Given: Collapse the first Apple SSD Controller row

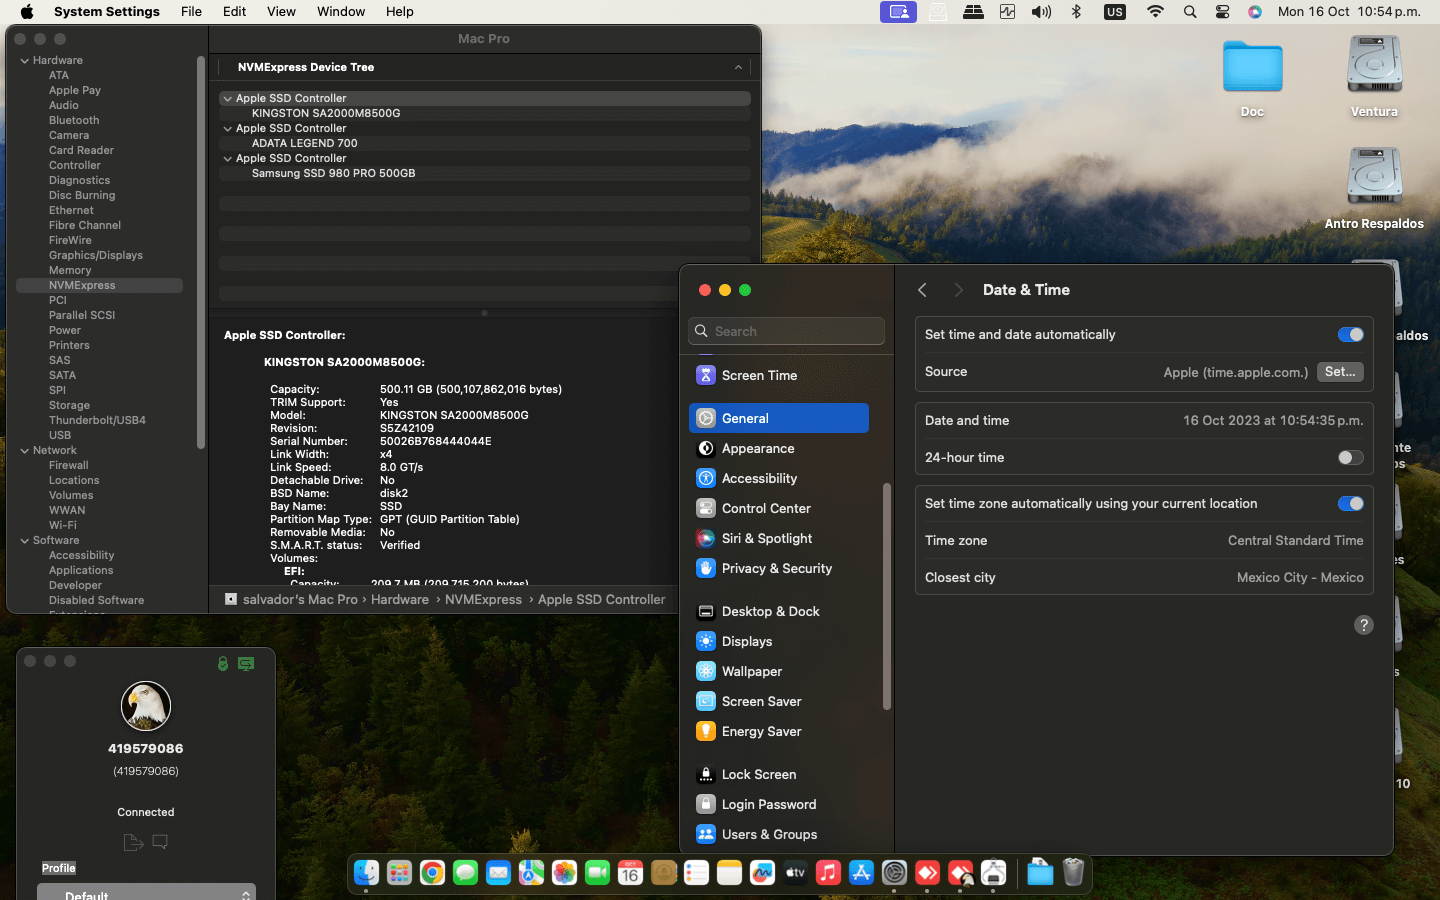Looking at the screenshot, I should [x=228, y=99].
